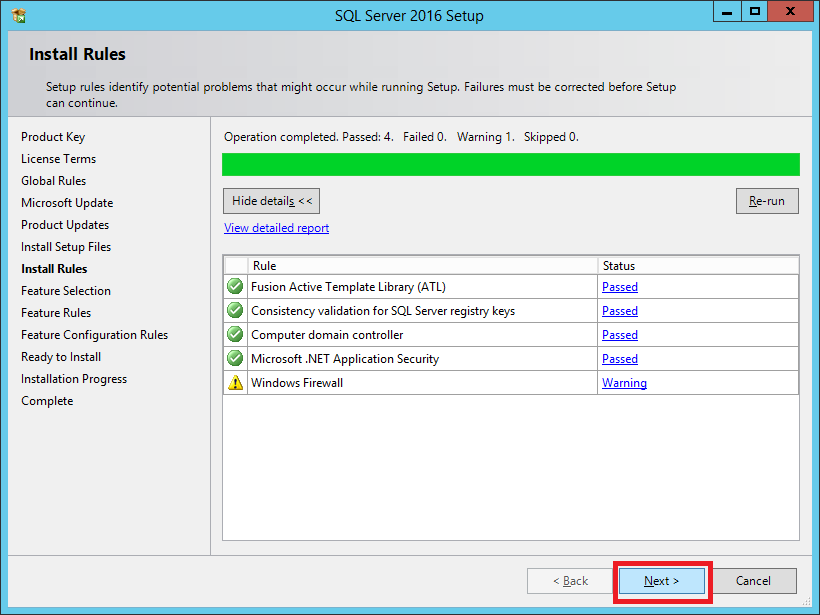The height and width of the screenshot is (615, 820).
Task: Click yellow warning icon beside Windows Firewall
Action: tap(235, 383)
